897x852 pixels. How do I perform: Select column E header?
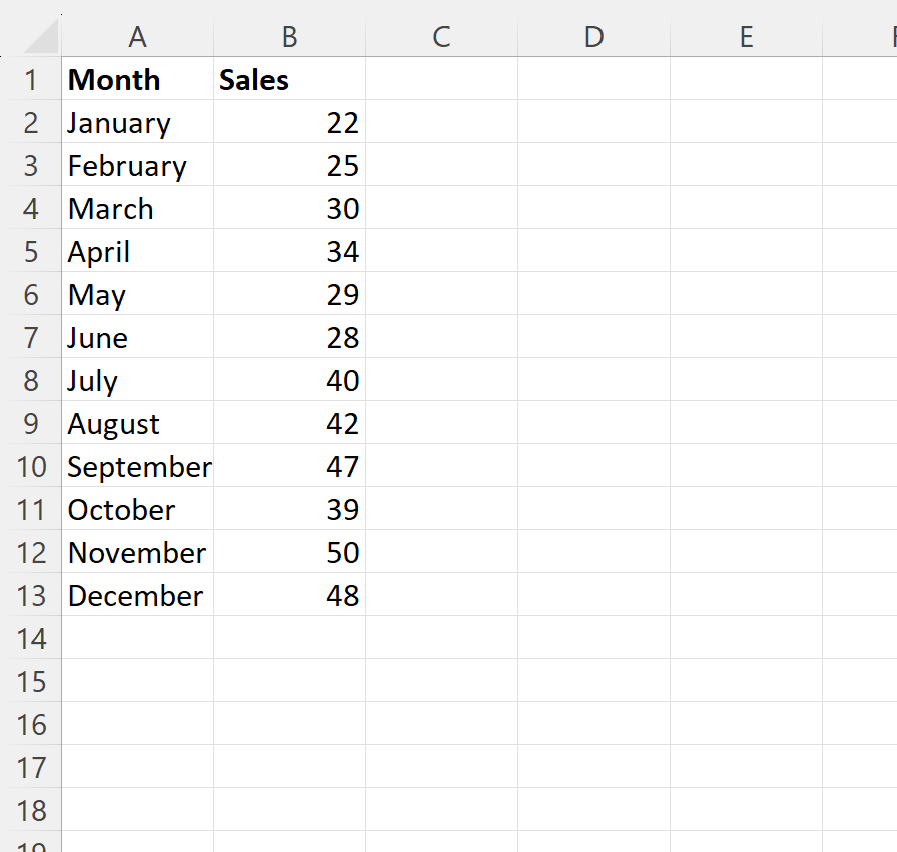(x=746, y=36)
